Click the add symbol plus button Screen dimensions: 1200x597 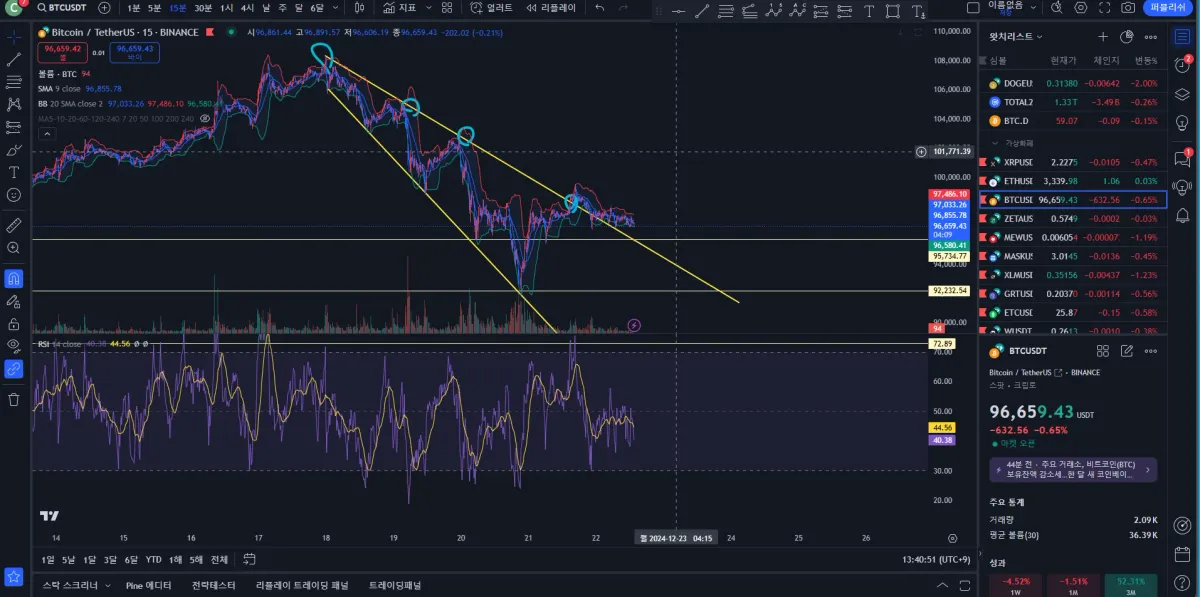104,7
